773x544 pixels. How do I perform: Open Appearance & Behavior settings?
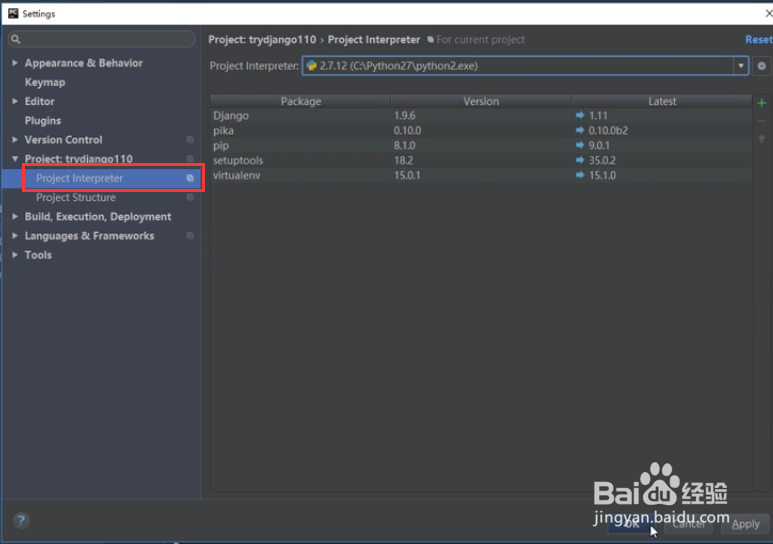pyautogui.click(x=84, y=63)
